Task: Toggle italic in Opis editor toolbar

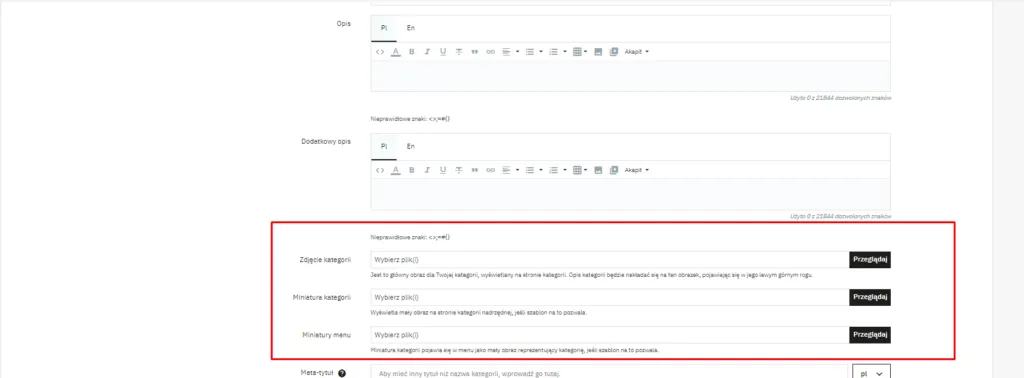Action: (427, 52)
